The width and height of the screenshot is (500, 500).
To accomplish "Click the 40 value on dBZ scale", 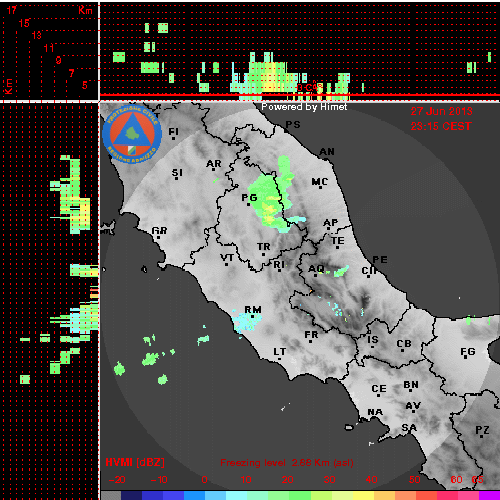I will [x=371, y=480].
